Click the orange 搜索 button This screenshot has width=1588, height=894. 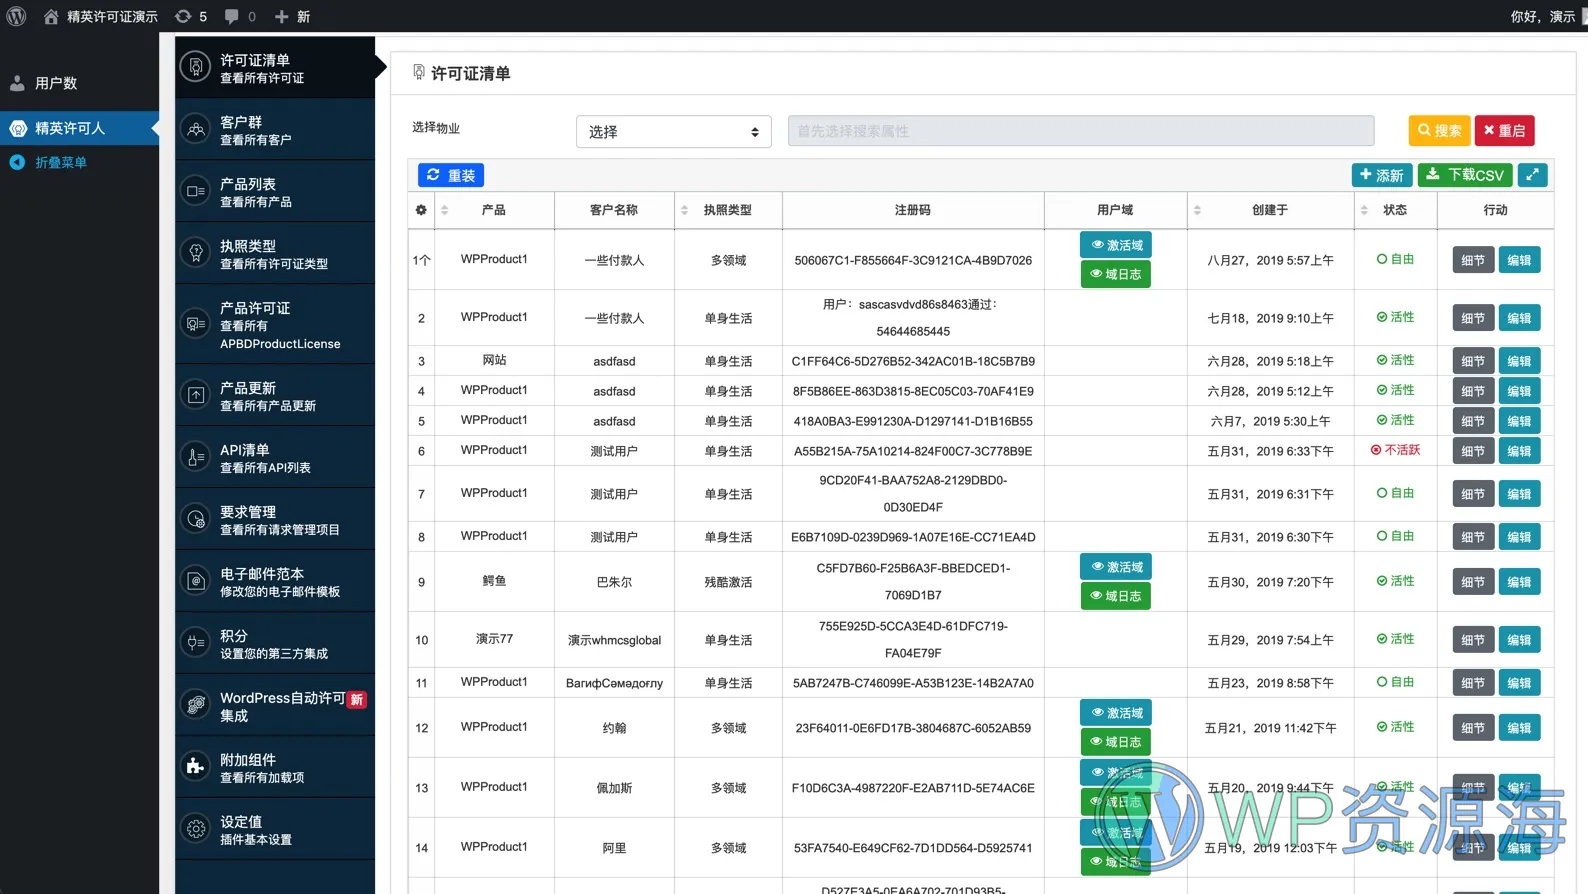pyautogui.click(x=1439, y=131)
